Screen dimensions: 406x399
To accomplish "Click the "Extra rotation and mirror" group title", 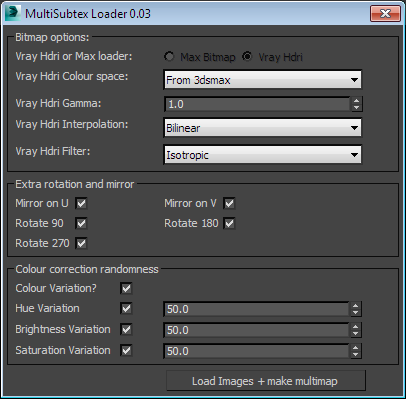I will click(75, 184).
